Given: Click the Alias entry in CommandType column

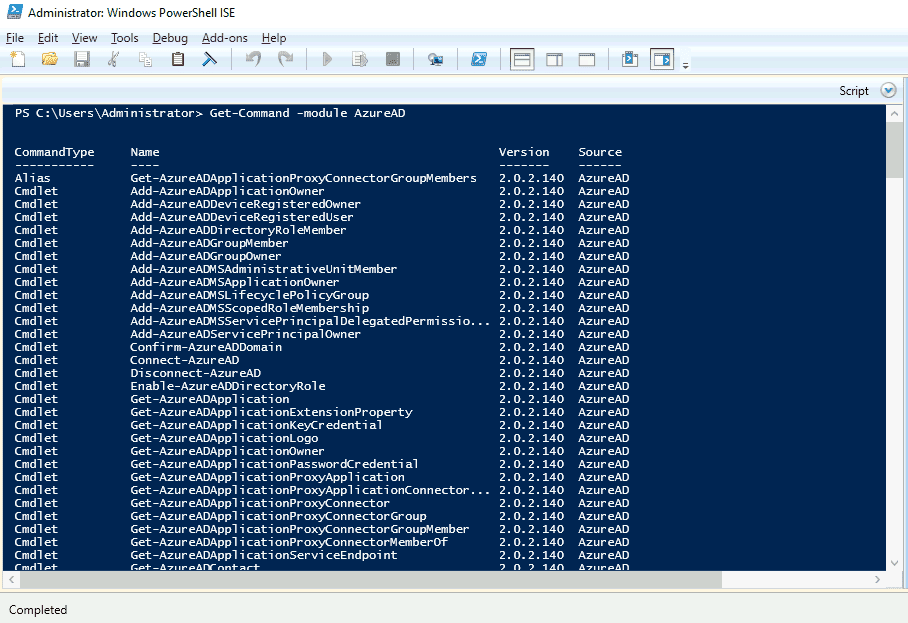Looking at the screenshot, I should coord(32,178).
